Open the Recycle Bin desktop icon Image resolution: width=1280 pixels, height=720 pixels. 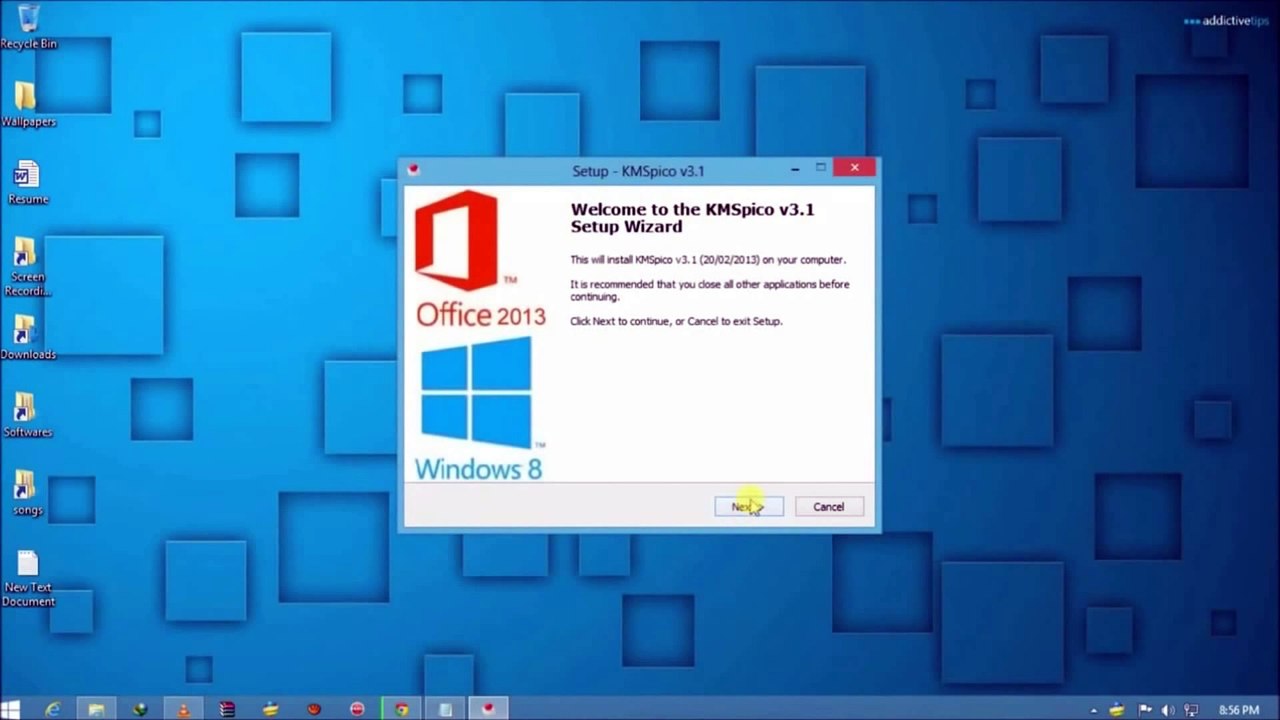[28, 26]
